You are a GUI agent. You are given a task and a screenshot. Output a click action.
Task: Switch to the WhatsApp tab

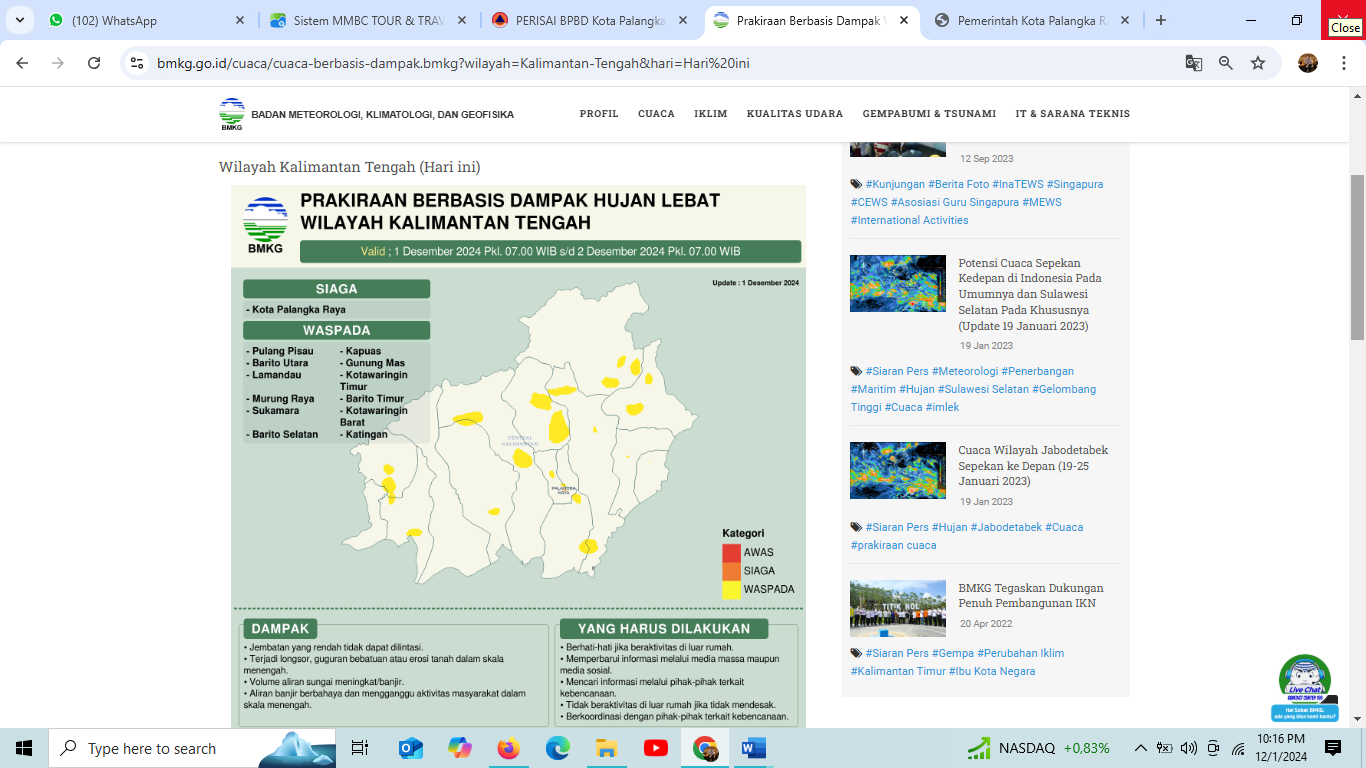pyautogui.click(x=147, y=20)
